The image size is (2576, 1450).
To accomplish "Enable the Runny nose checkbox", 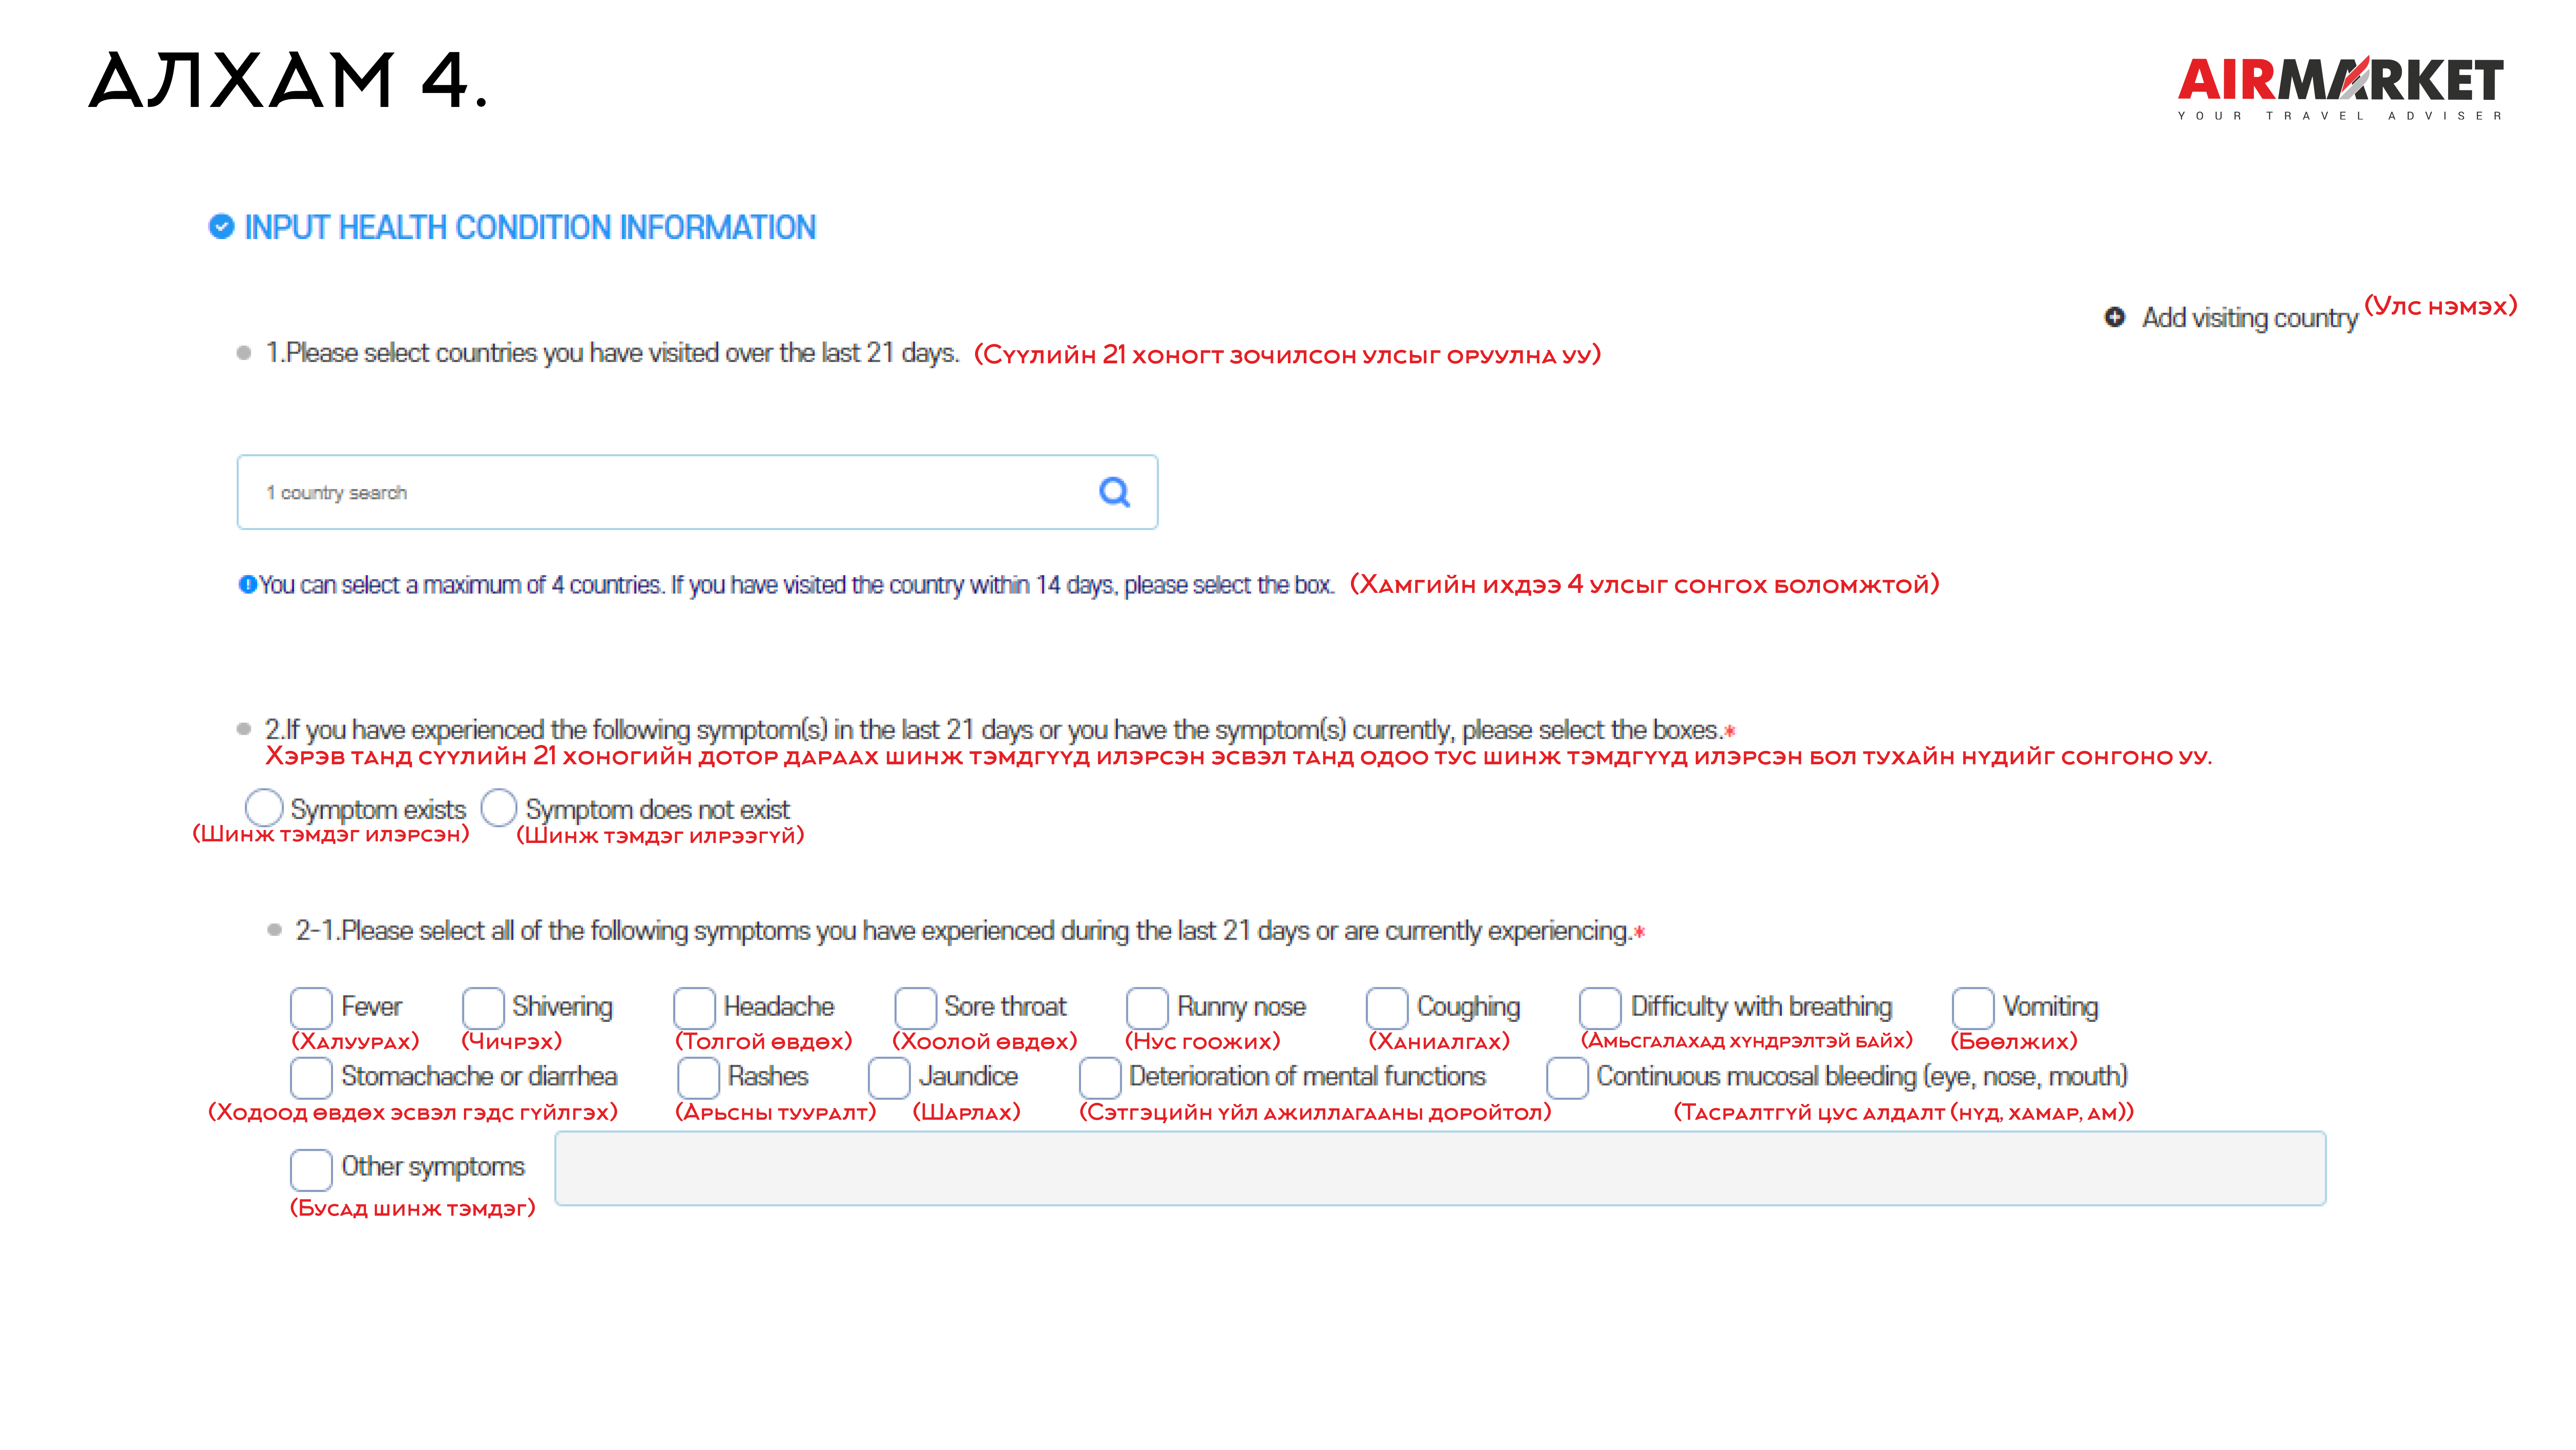I will coord(1147,1008).
